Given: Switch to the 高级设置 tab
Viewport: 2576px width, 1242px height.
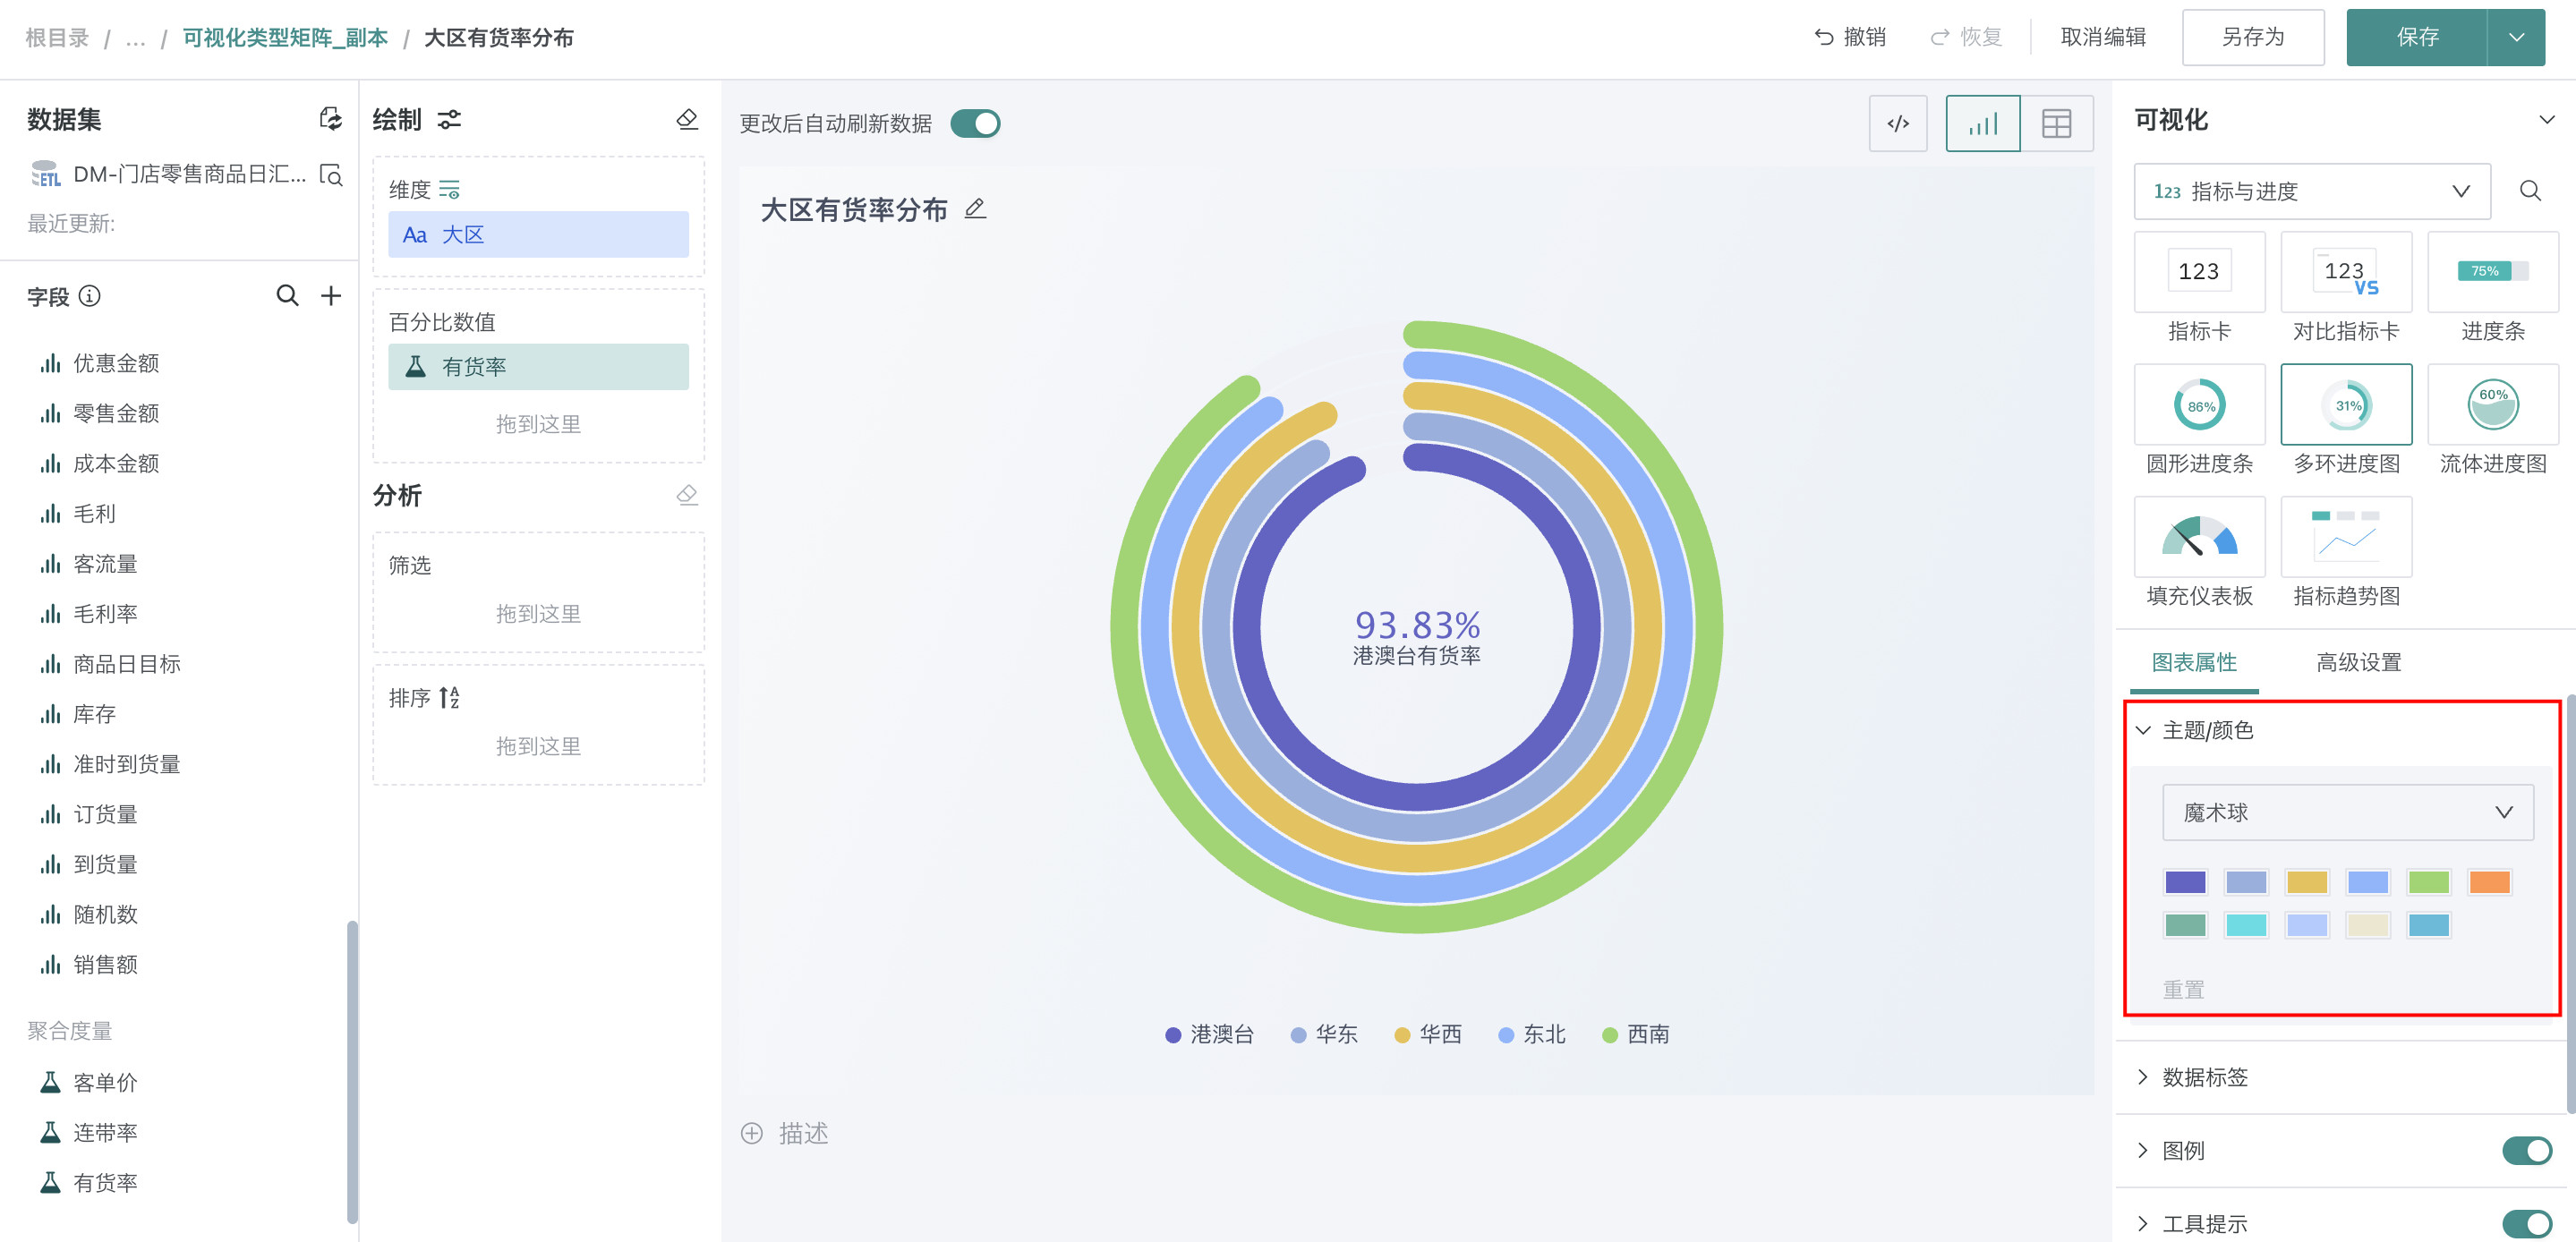Looking at the screenshot, I should (2358, 662).
